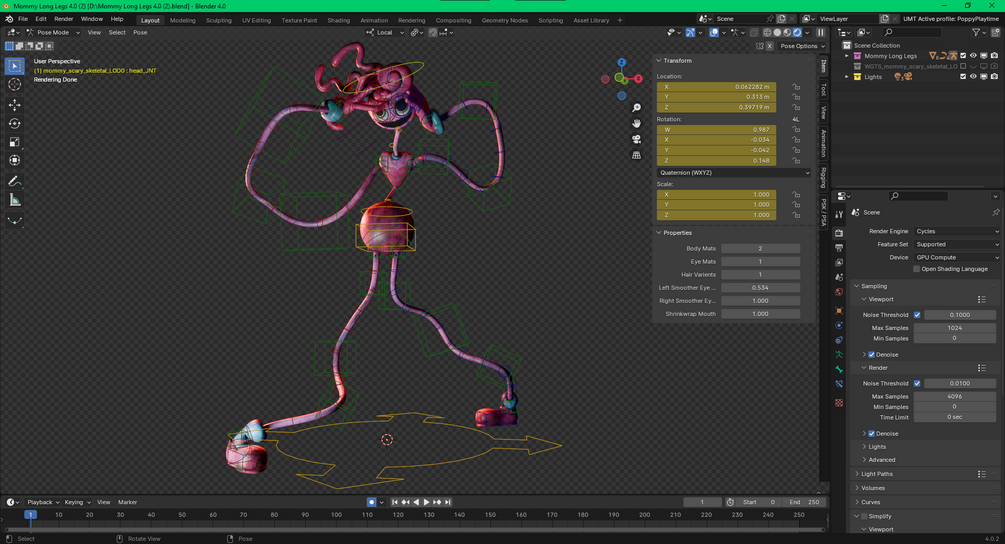Image resolution: width=1005 pixels, height=544 pixels.
Task: Jump to the end frame
Action: point(448,502)
